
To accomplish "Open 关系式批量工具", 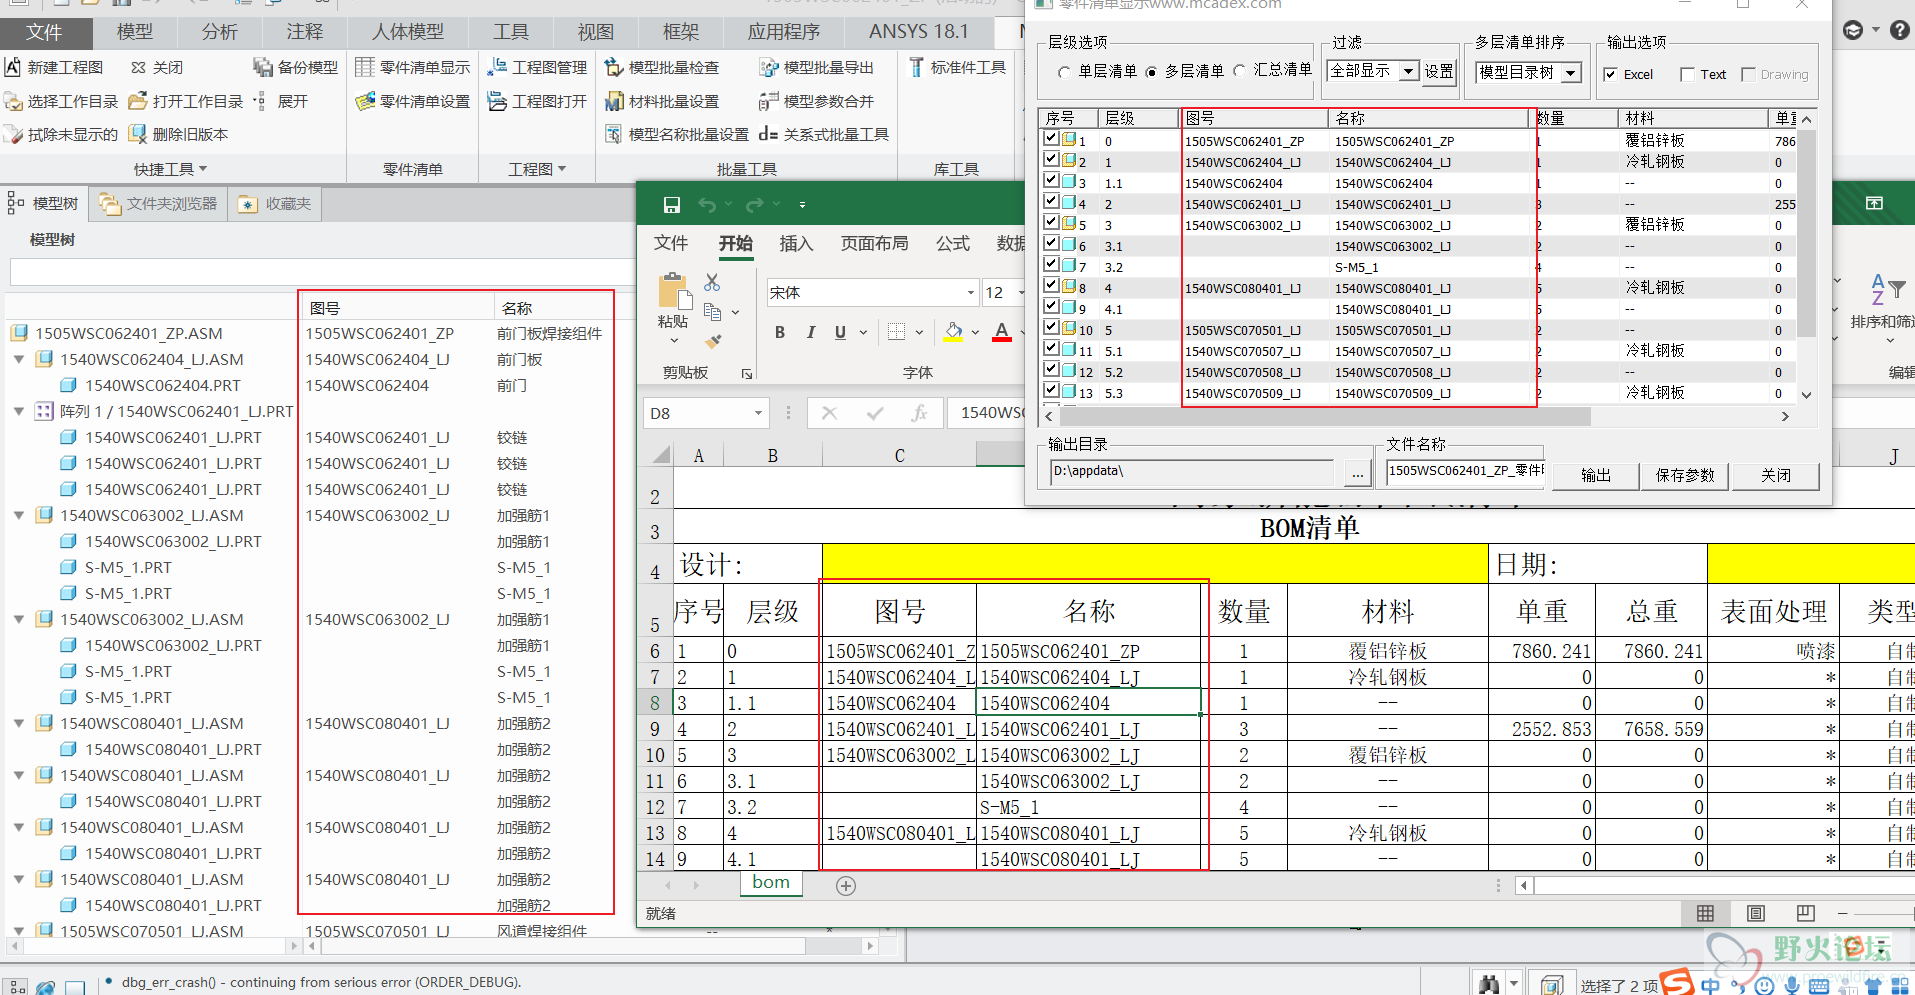I will tap(824, 134).
